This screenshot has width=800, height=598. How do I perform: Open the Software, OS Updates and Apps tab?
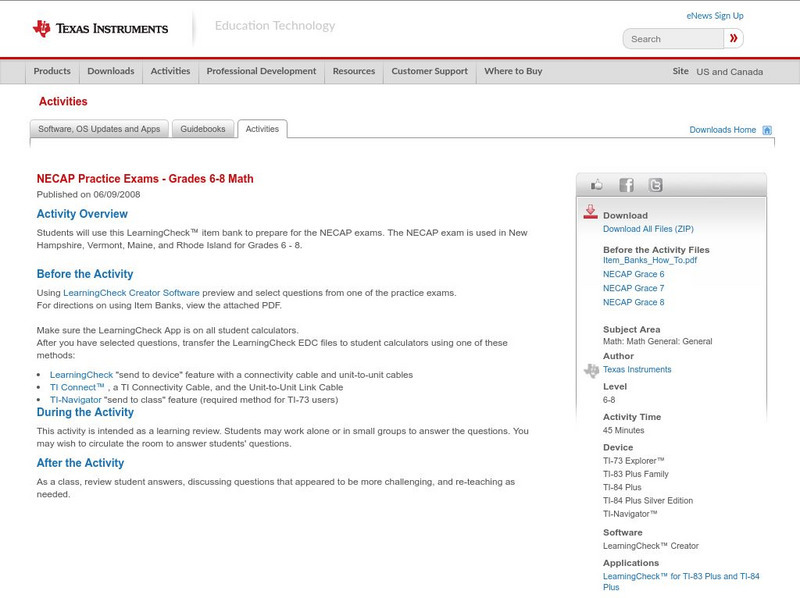[x=102, y=129]
